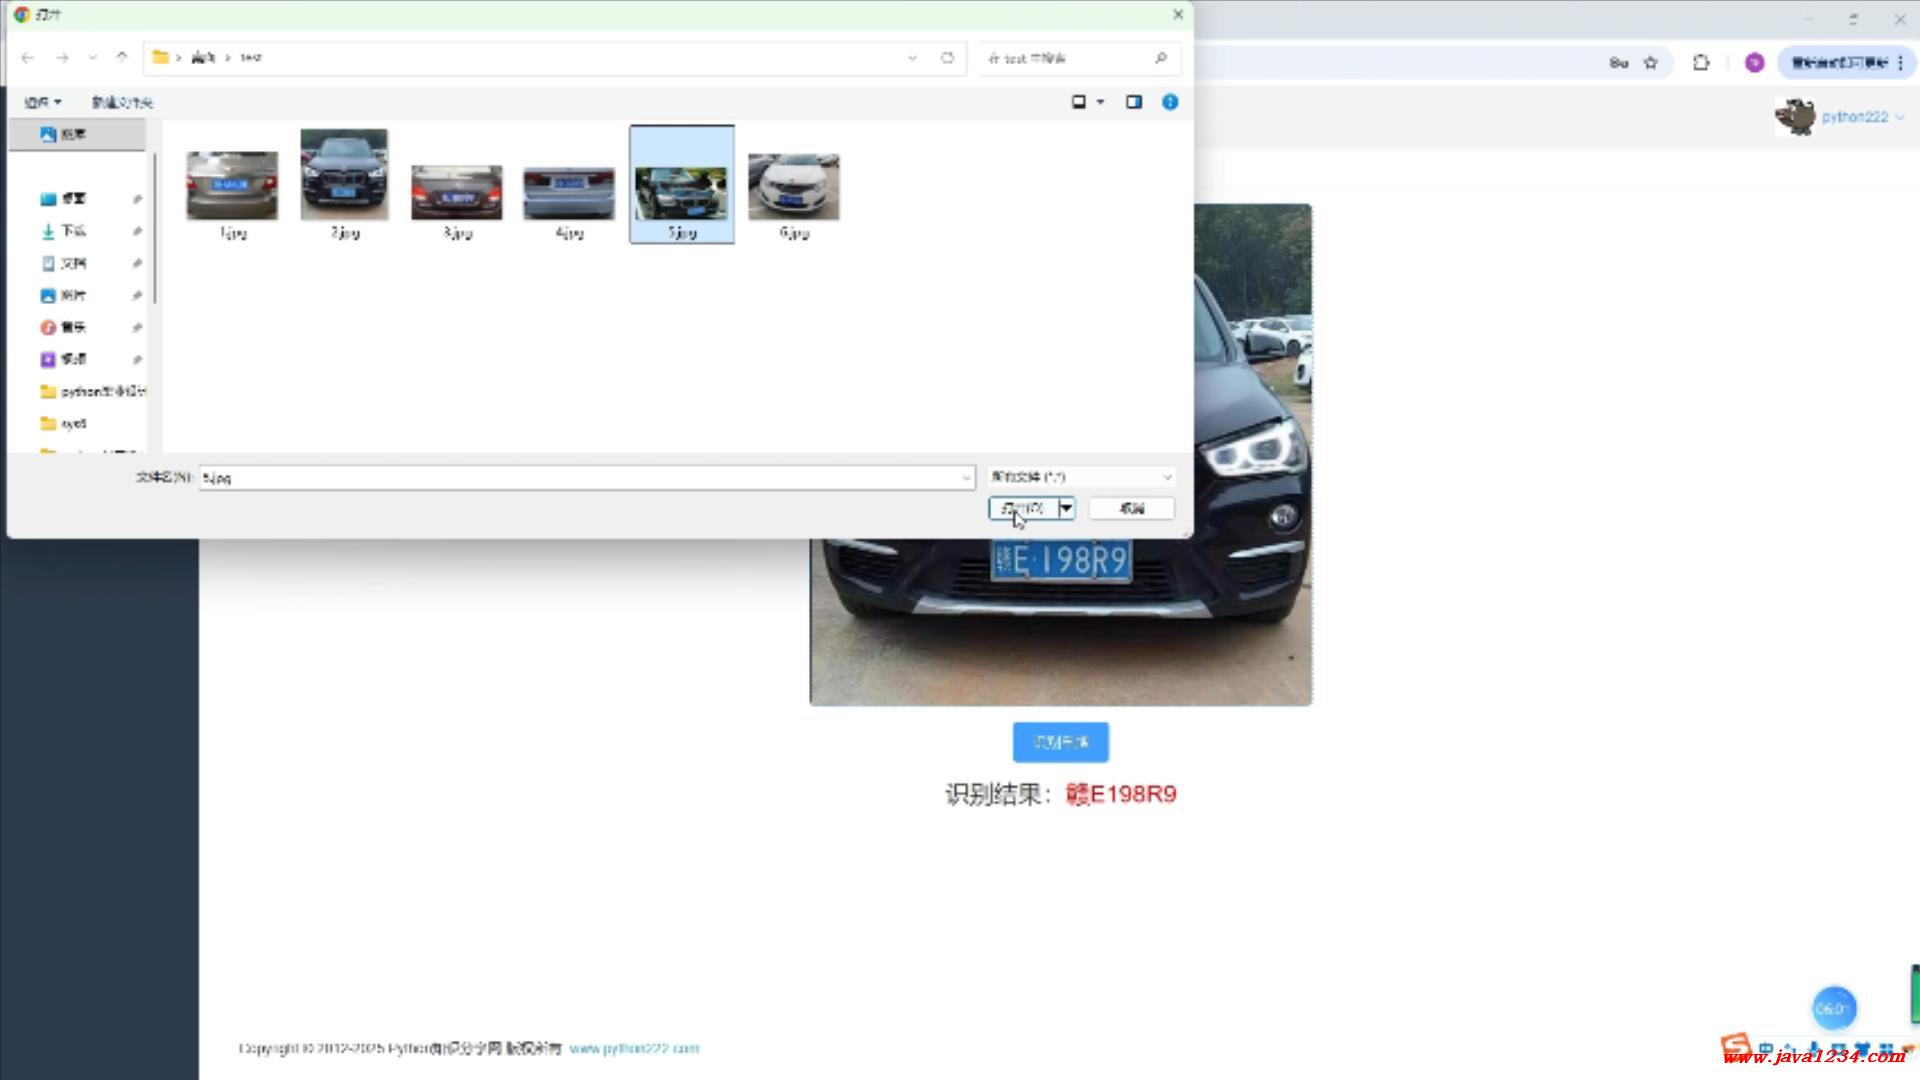
Task: Click New folder toolbar item
Action: click(122, 102)
